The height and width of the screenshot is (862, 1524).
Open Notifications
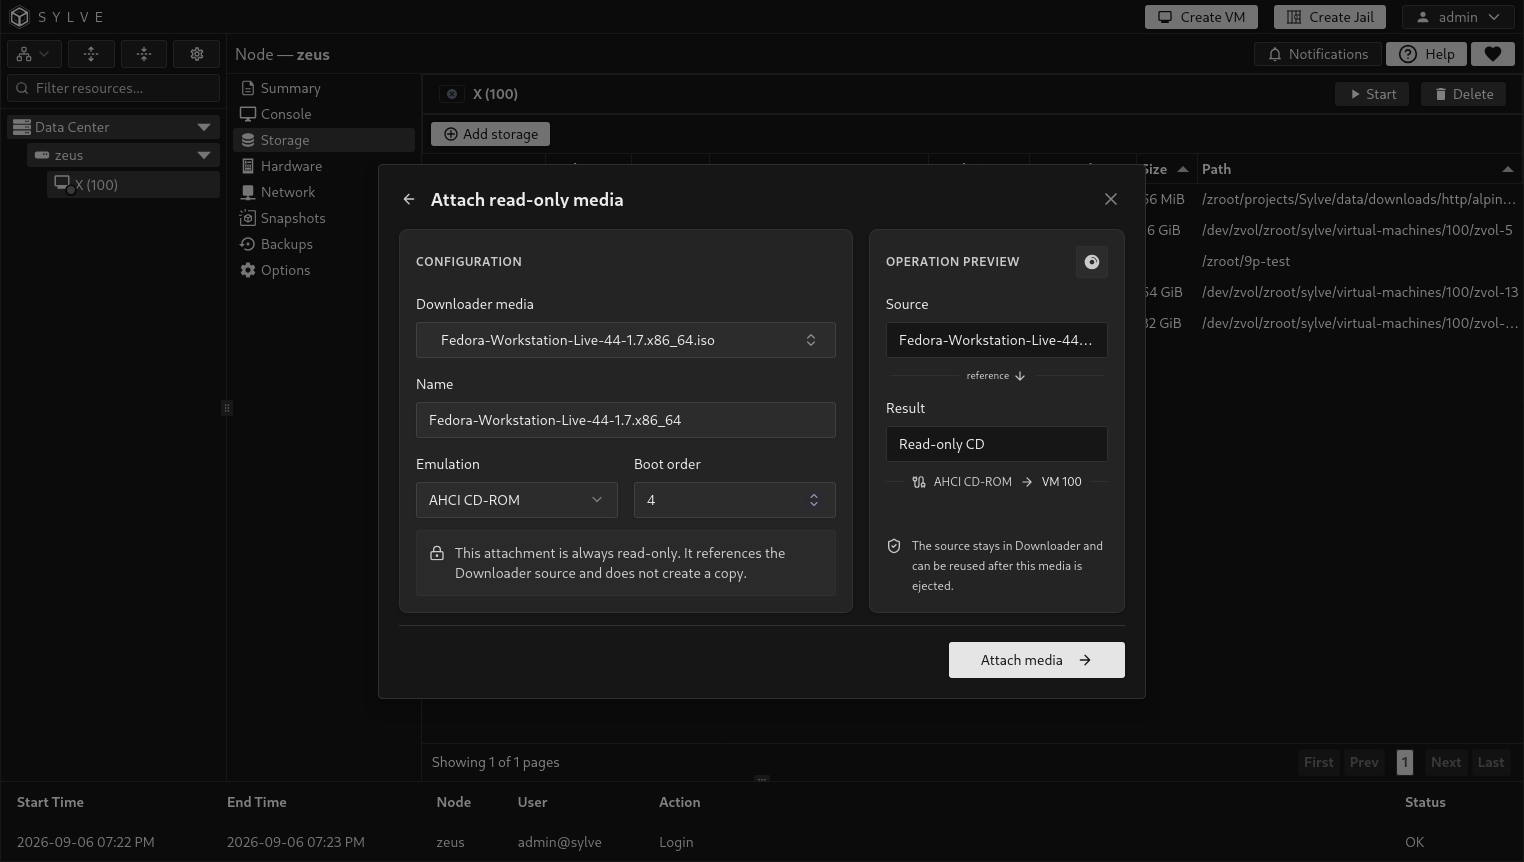(1318, 54)
